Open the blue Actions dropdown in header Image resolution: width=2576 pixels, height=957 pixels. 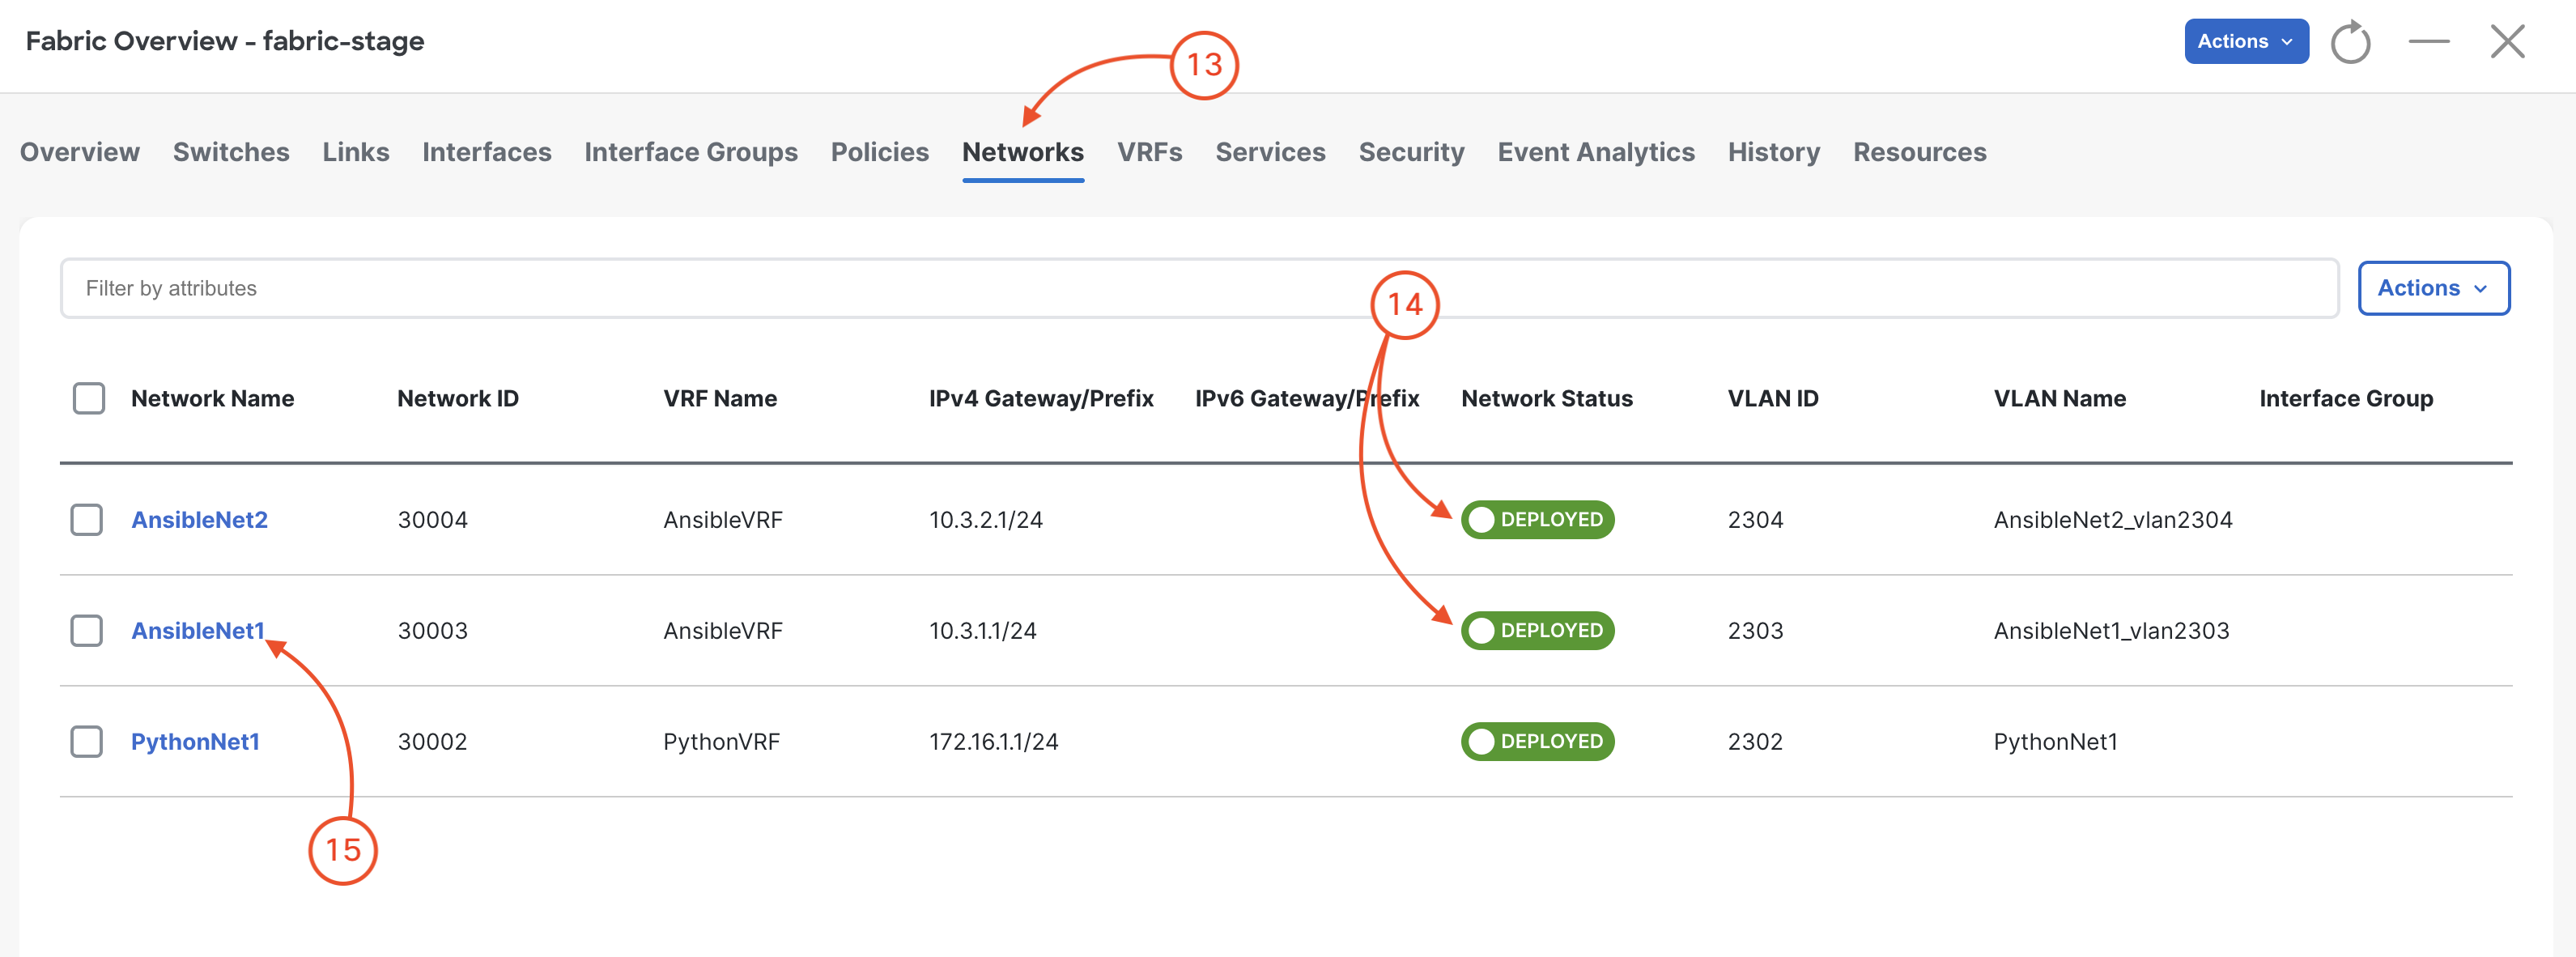coord(2246,41)
